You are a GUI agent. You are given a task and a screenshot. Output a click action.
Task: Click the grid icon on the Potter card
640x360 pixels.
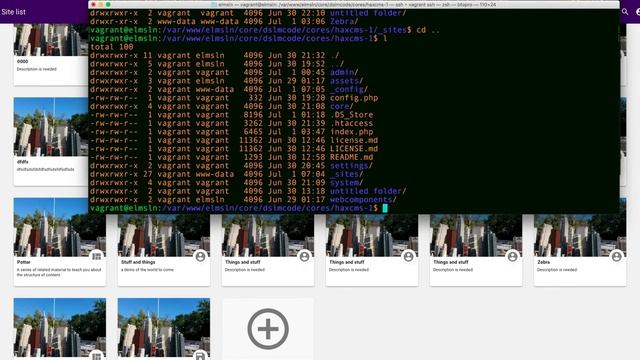pyautogui.click(x=96, y=256)
